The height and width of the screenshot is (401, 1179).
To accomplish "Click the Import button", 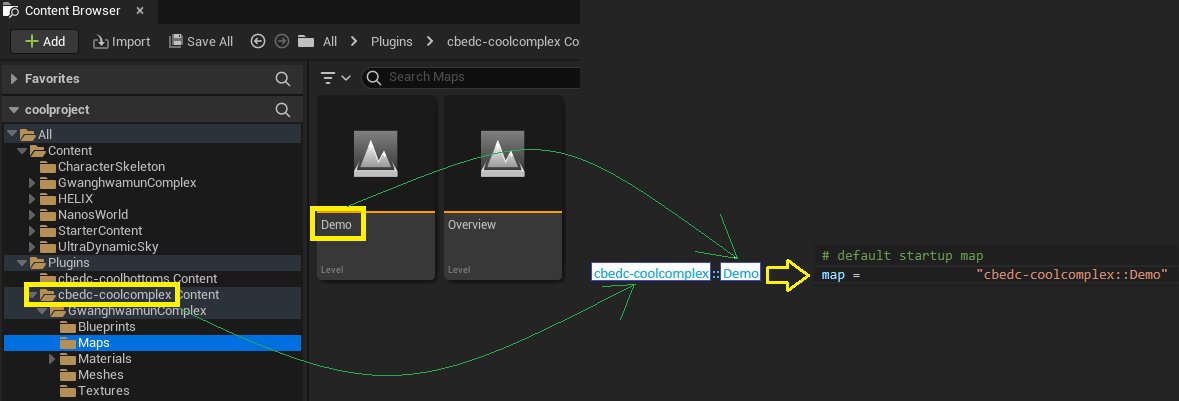I will 121,41.
